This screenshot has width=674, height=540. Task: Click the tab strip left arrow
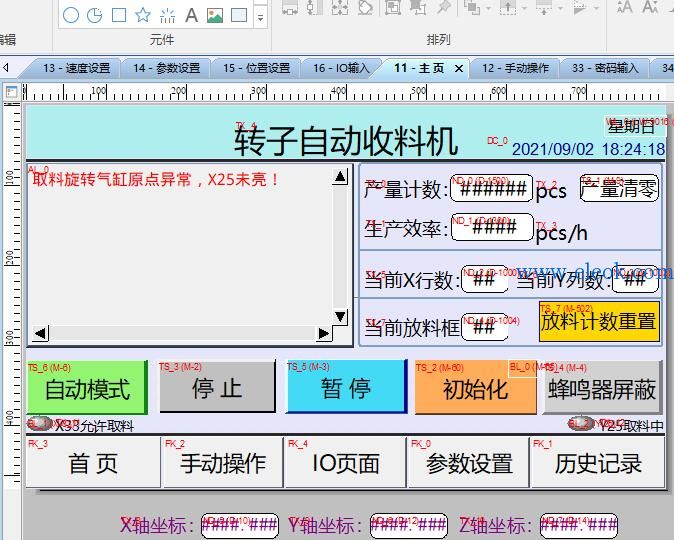pos(6,68)
